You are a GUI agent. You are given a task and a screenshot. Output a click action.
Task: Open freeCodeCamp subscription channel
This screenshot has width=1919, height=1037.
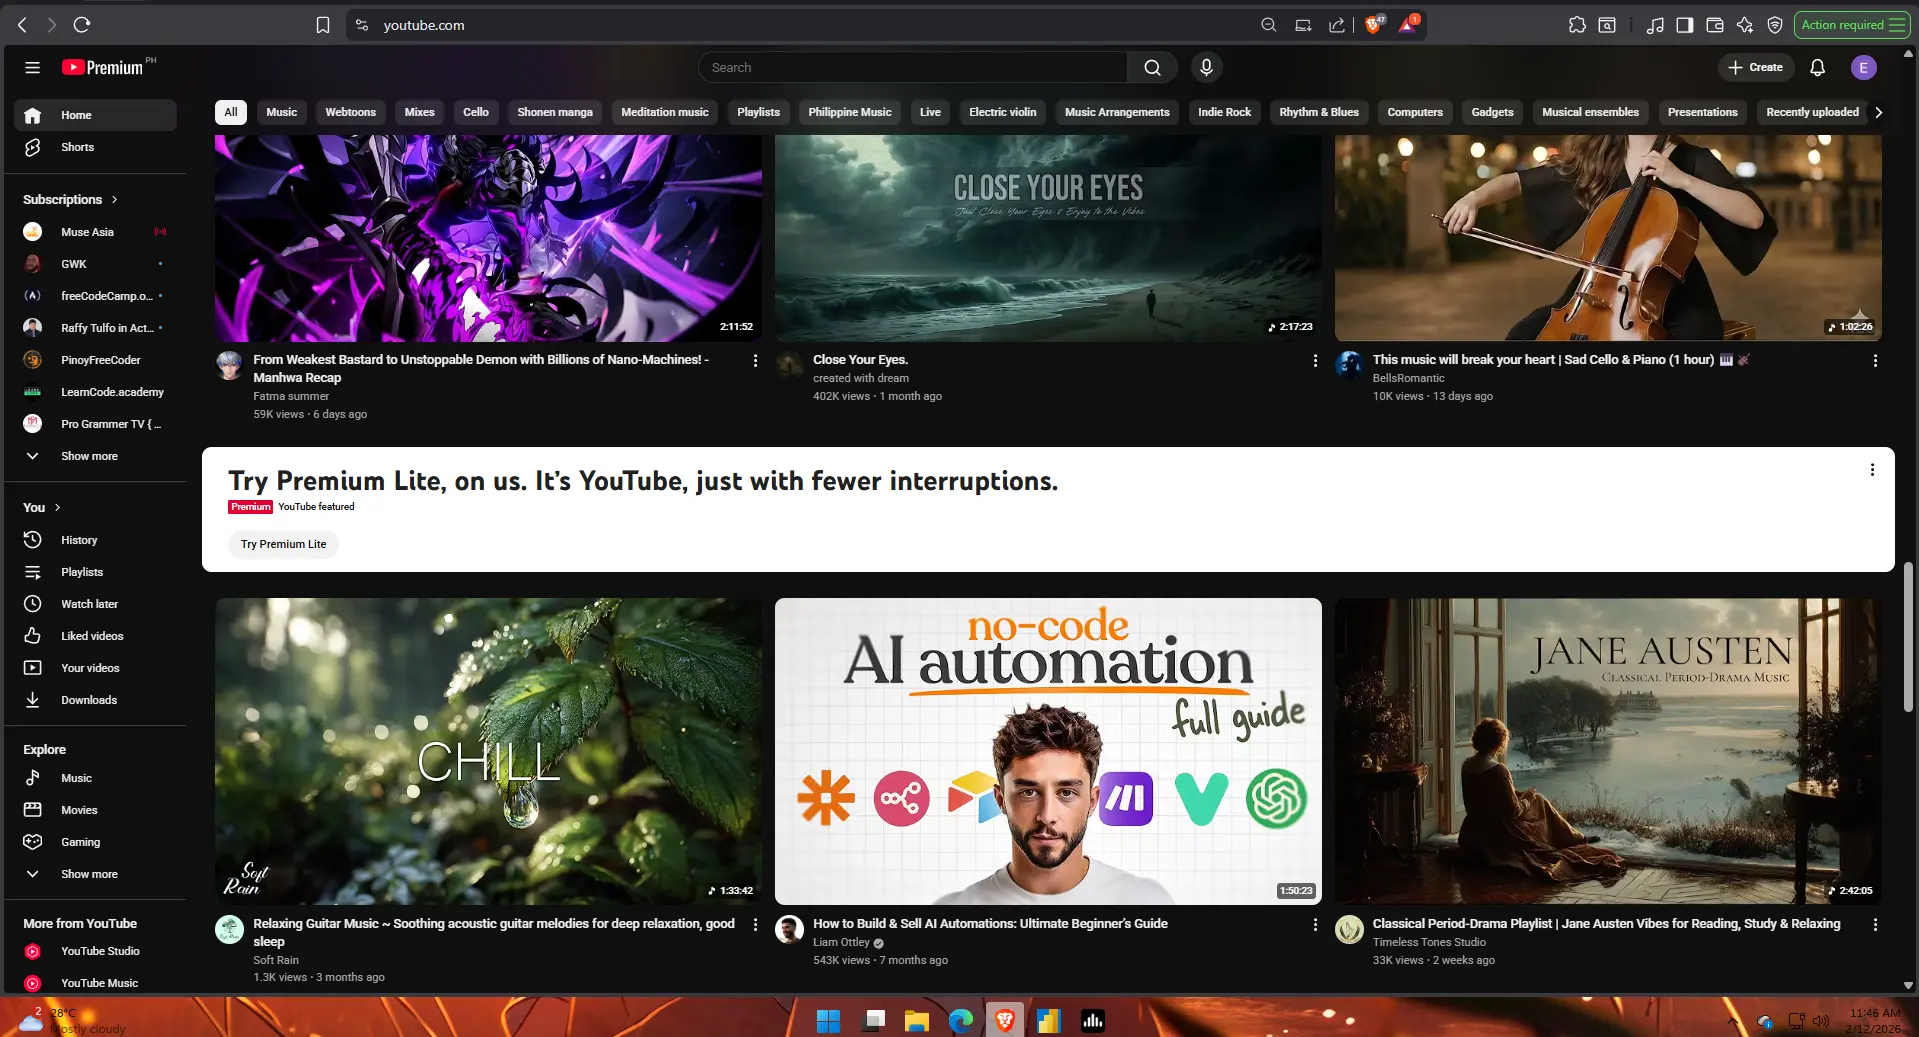click(x=96, y=296)
